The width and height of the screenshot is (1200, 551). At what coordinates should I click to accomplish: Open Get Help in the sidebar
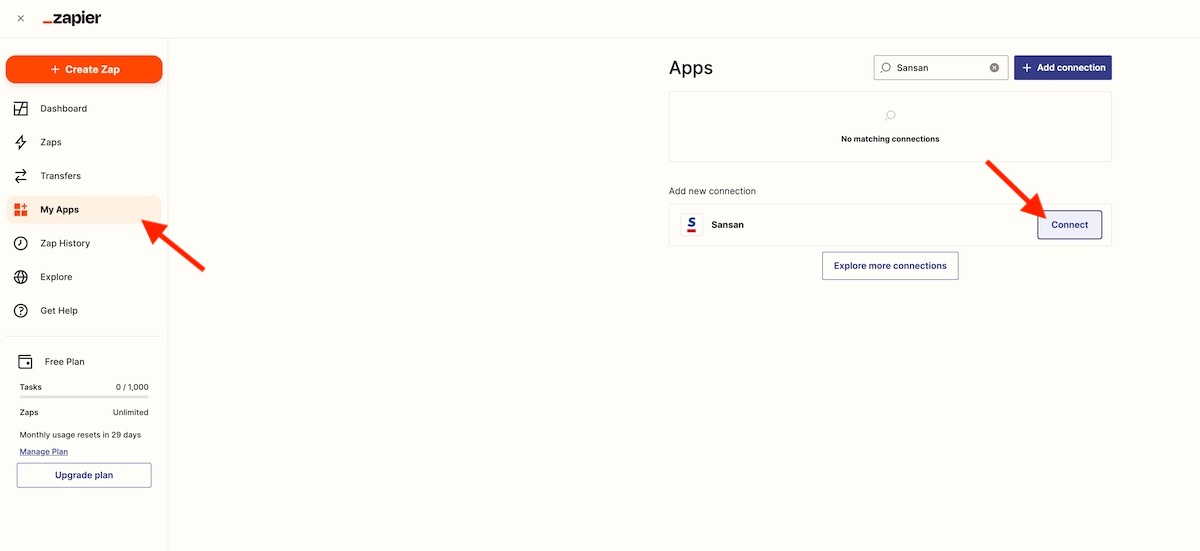tap(84, 311)
